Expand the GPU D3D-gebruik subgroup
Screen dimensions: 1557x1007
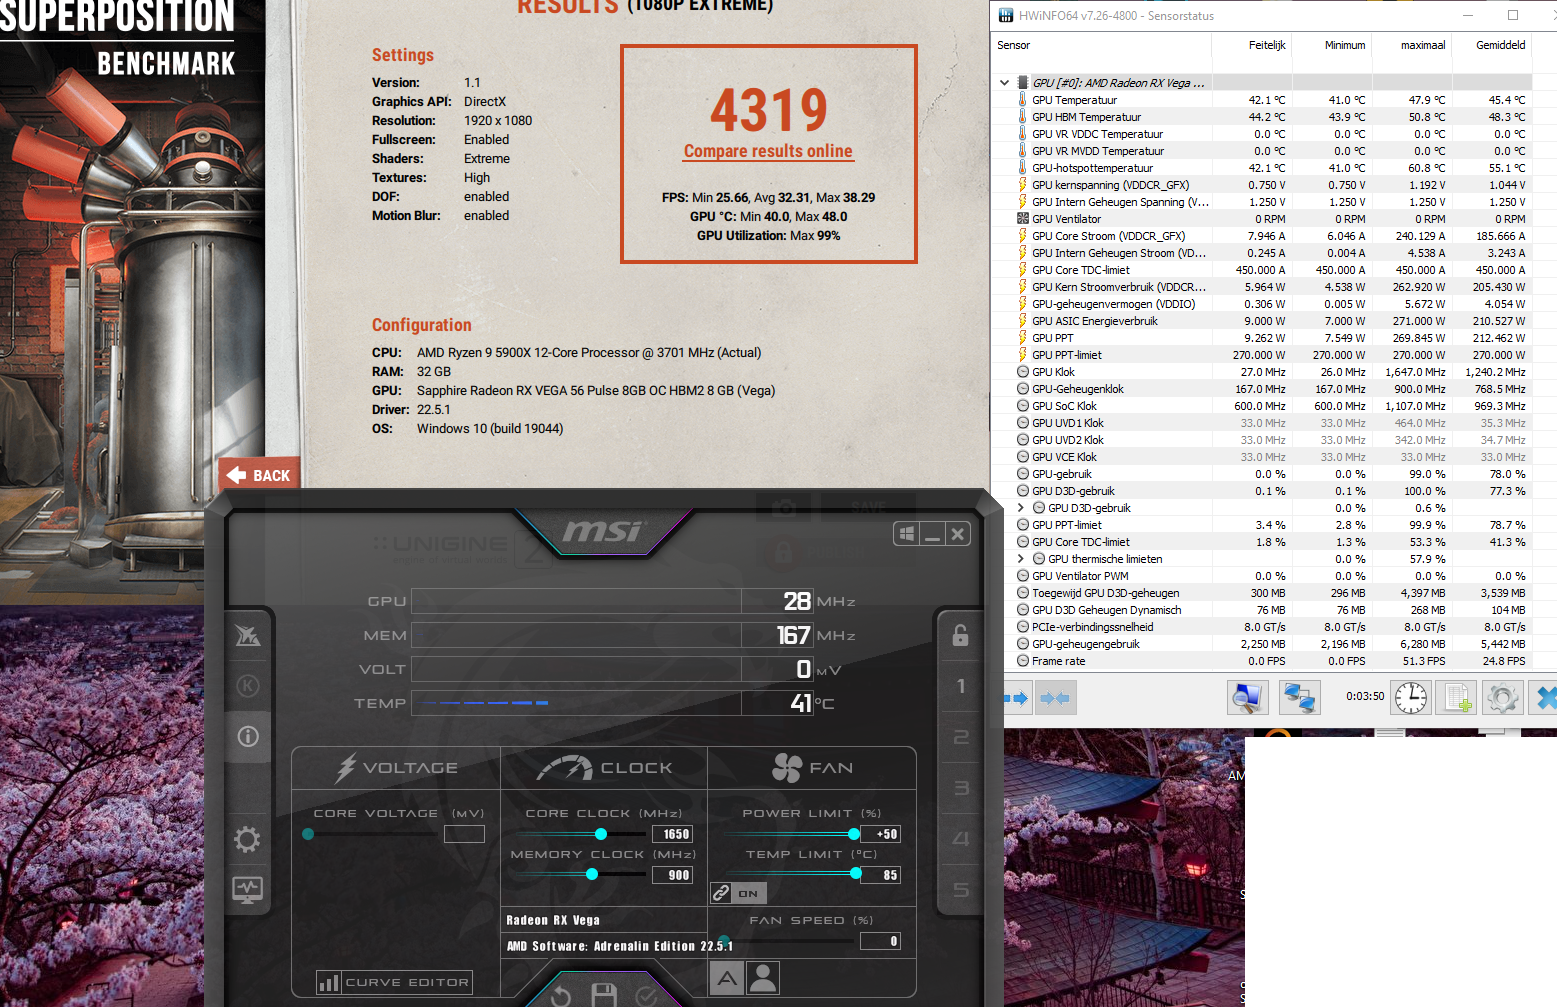1020,508
